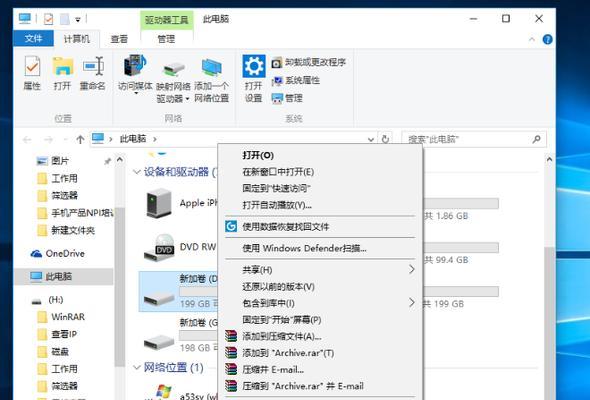Switch to the 管理 ribbon tab
This screenshot has height=400, width=590.
coord(166,39)
